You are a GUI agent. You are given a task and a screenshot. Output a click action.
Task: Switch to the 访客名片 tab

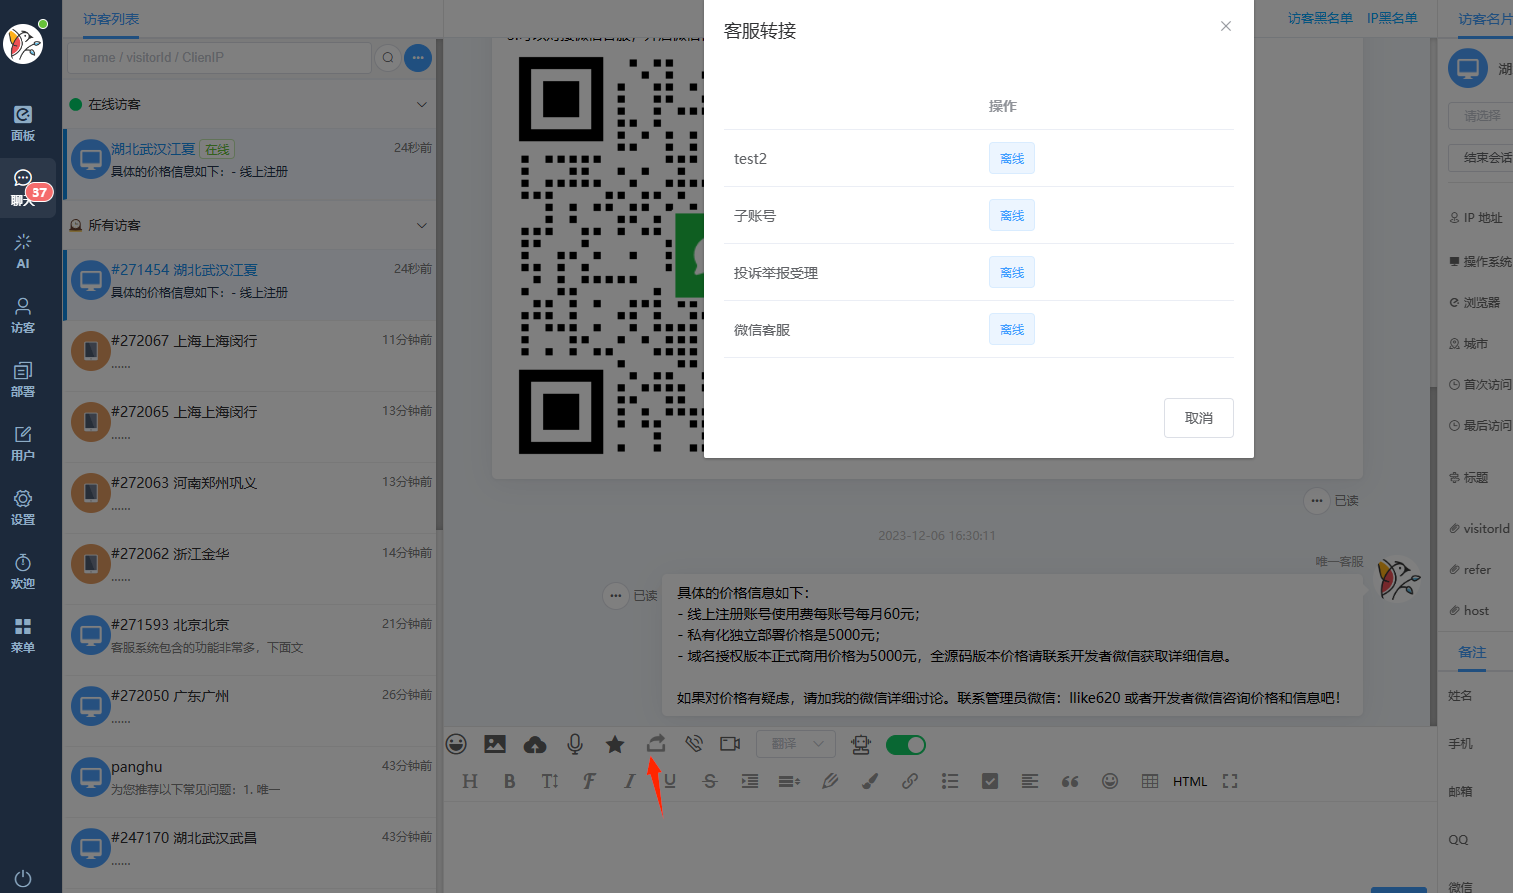pos(1485,19)
